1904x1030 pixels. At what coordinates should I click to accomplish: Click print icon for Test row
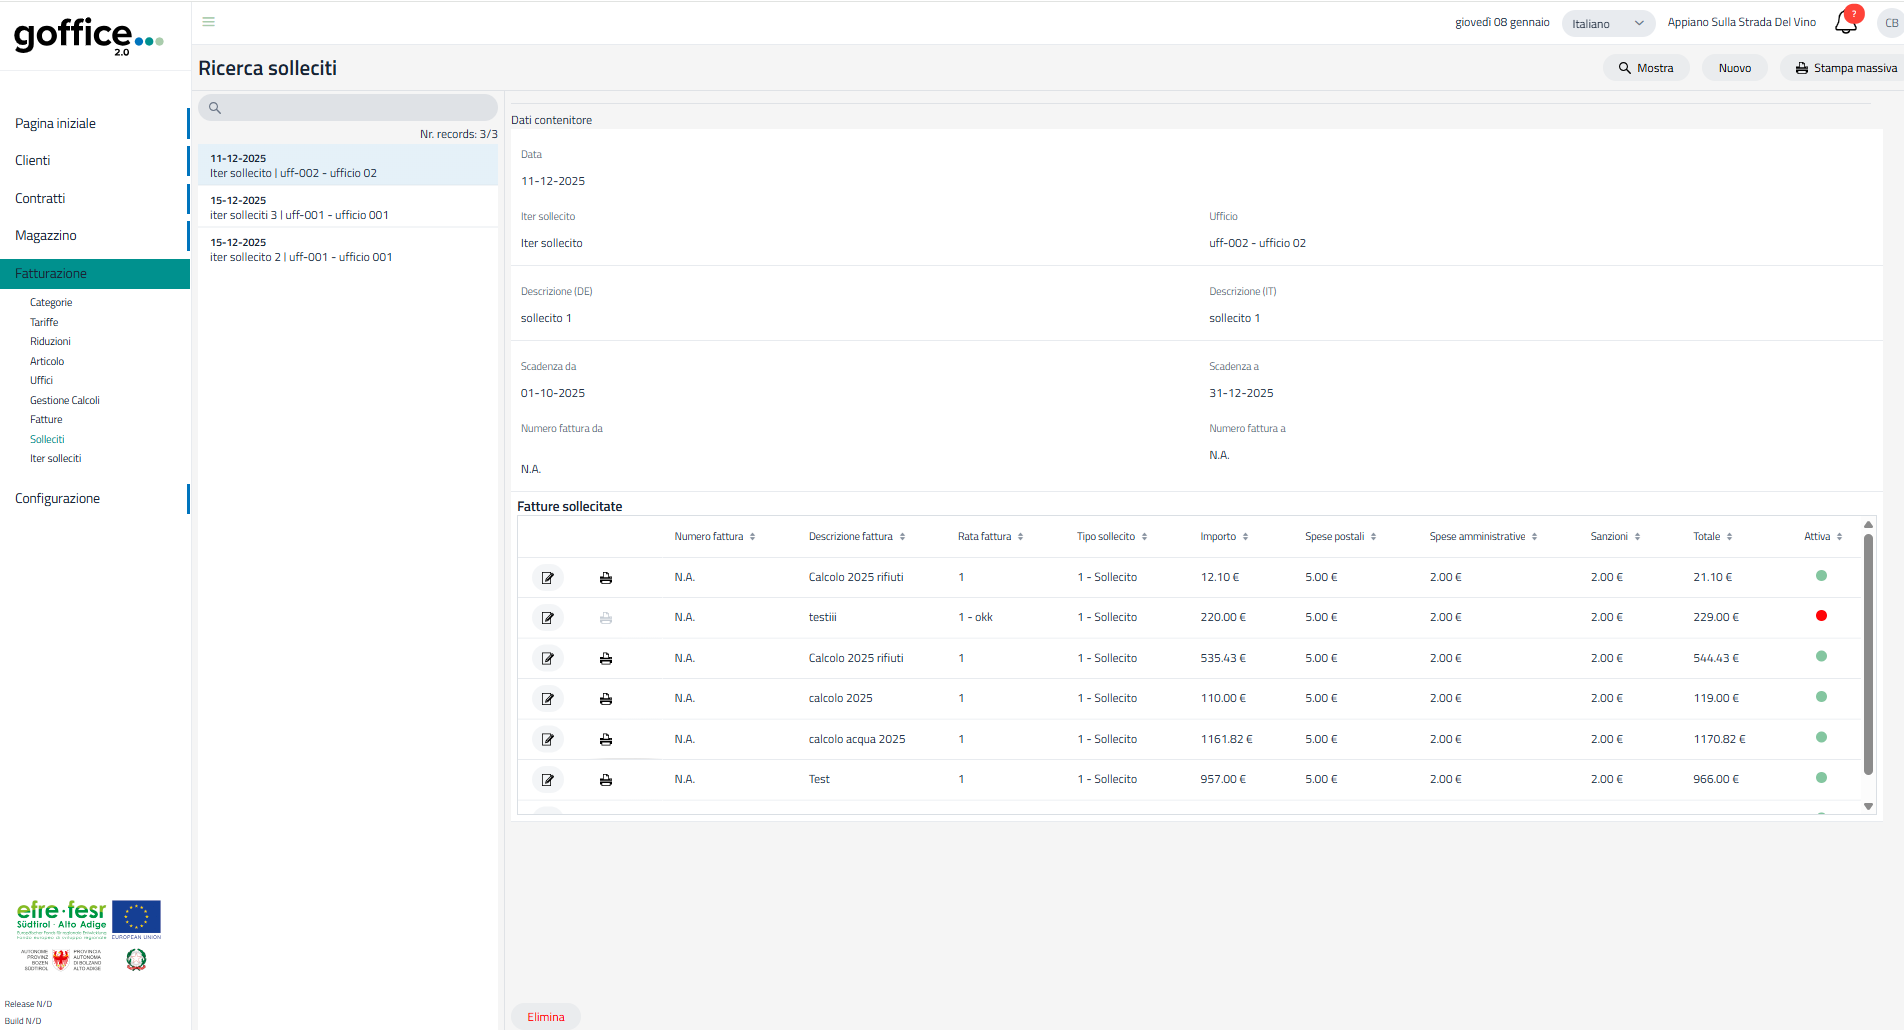pyautogui.click(x=605, y=780)
